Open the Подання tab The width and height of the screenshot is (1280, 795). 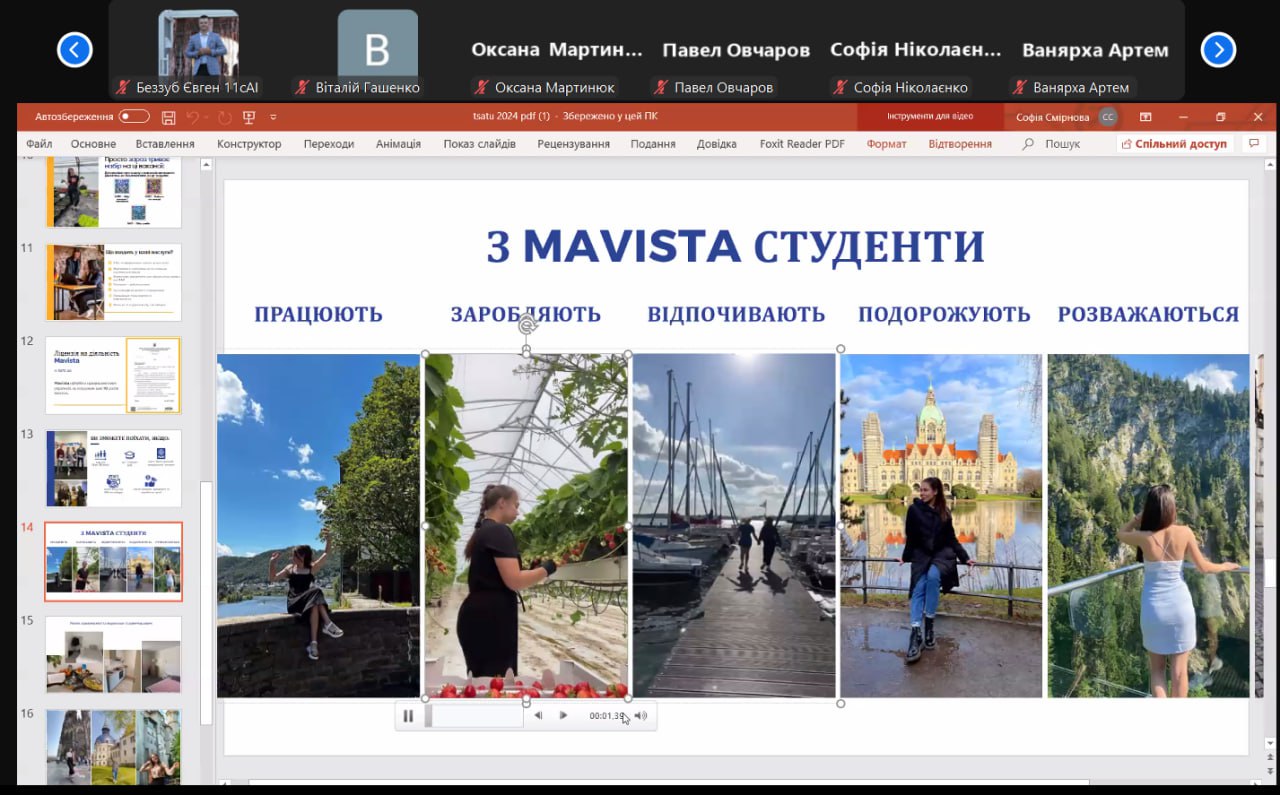653,144
